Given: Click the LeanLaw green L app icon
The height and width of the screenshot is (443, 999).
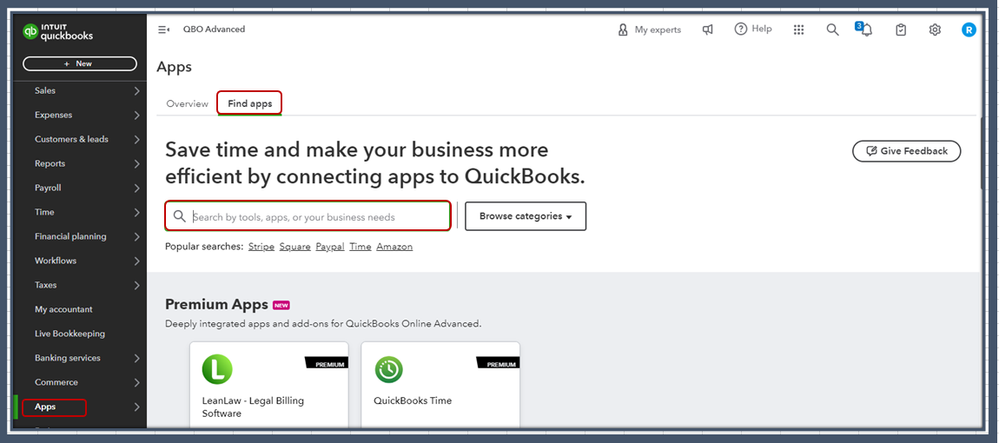Looking at the screenshot, I should [217, 369].
